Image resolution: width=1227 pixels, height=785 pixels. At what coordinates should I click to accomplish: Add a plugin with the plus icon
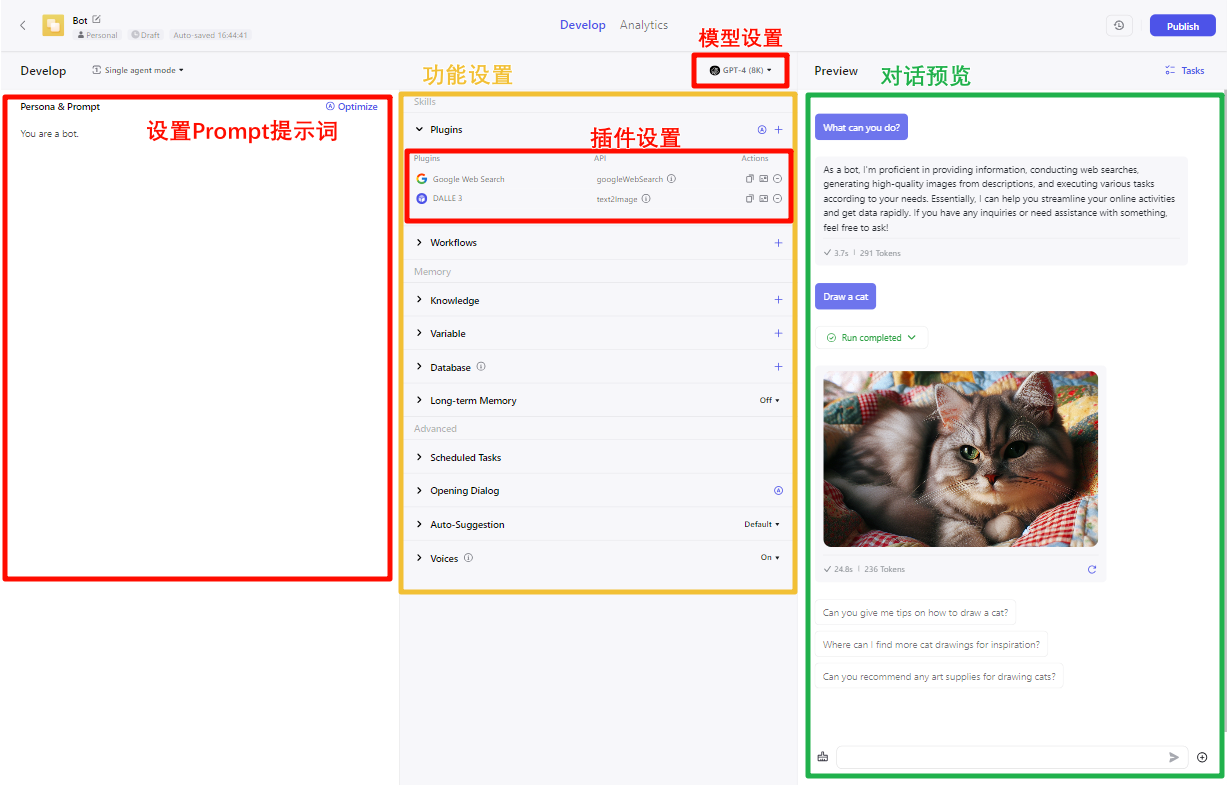pos(779,130)
